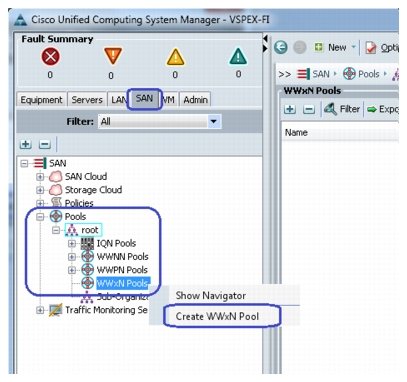Click the breadcrumb double-arrow button
Screen dimensions: 407x382
click(284, 74)
